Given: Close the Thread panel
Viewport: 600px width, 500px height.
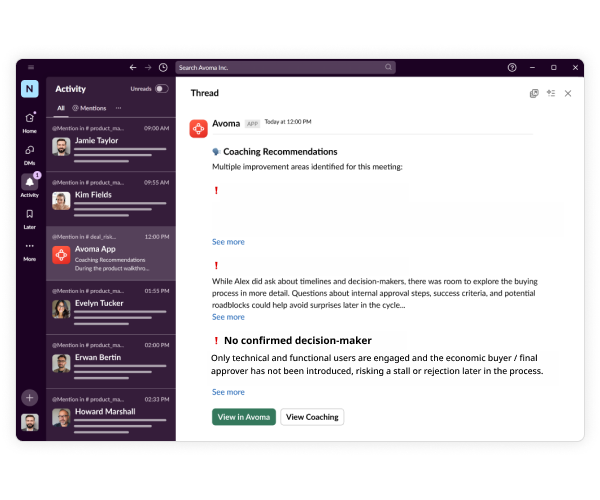Looking at the screenshot, I should click(x=568, y=93).
